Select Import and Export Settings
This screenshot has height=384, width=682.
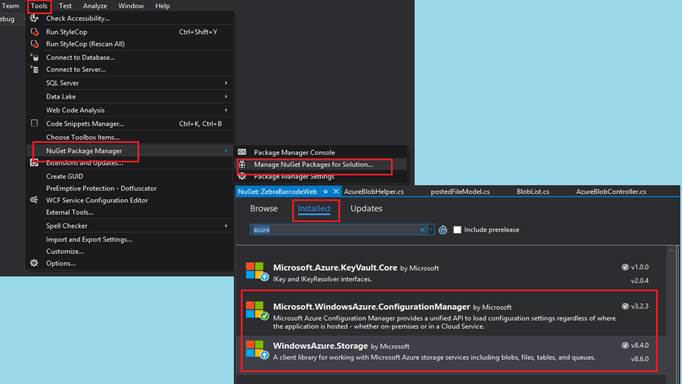(x=89, y=239)
